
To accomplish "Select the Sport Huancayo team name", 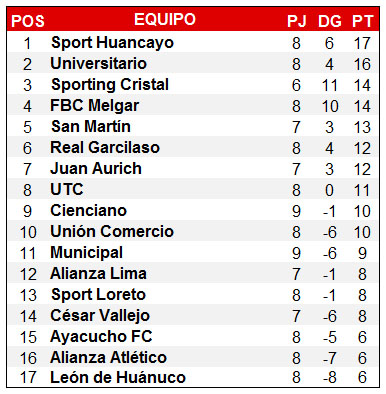I will 112,43.
